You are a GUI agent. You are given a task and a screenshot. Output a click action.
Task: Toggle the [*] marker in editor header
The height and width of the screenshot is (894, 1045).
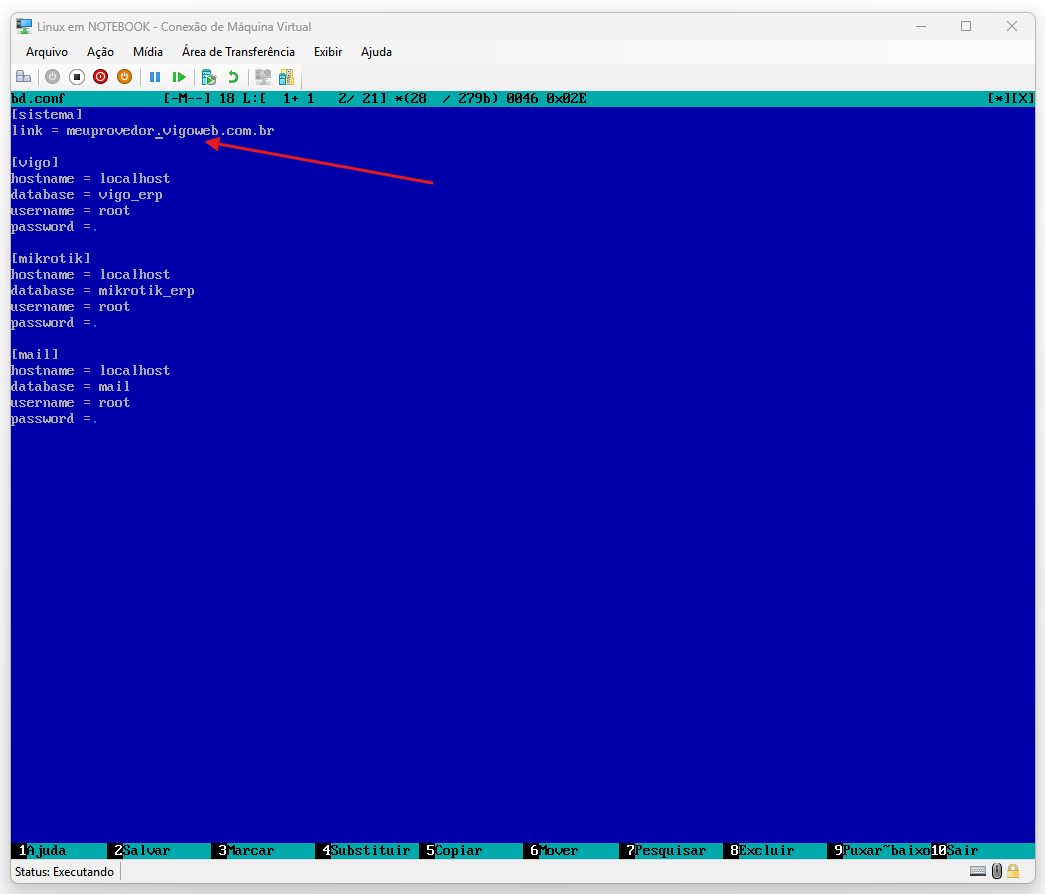(997, 99)
